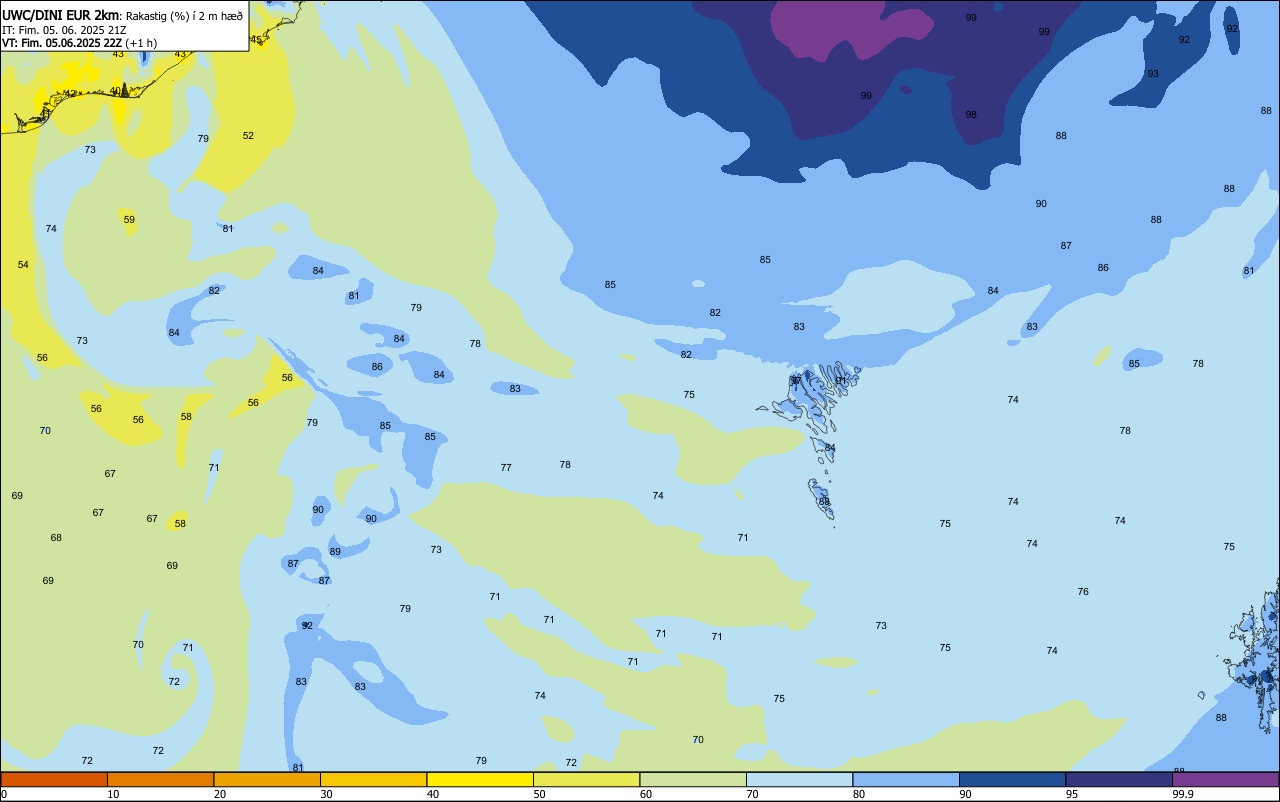Click the map value '68'
This screenshot has width=1280, height=802.
point(56,538)
